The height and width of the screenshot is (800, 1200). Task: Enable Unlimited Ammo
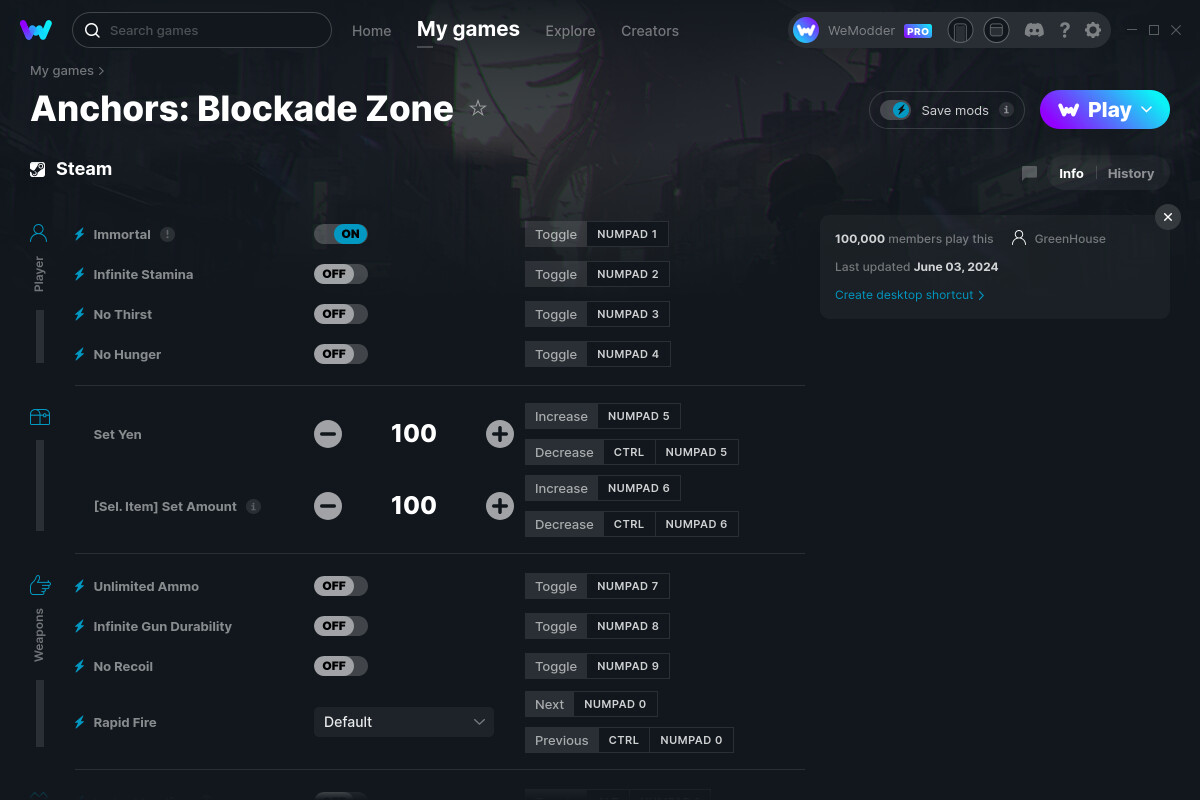coord(340,585)
